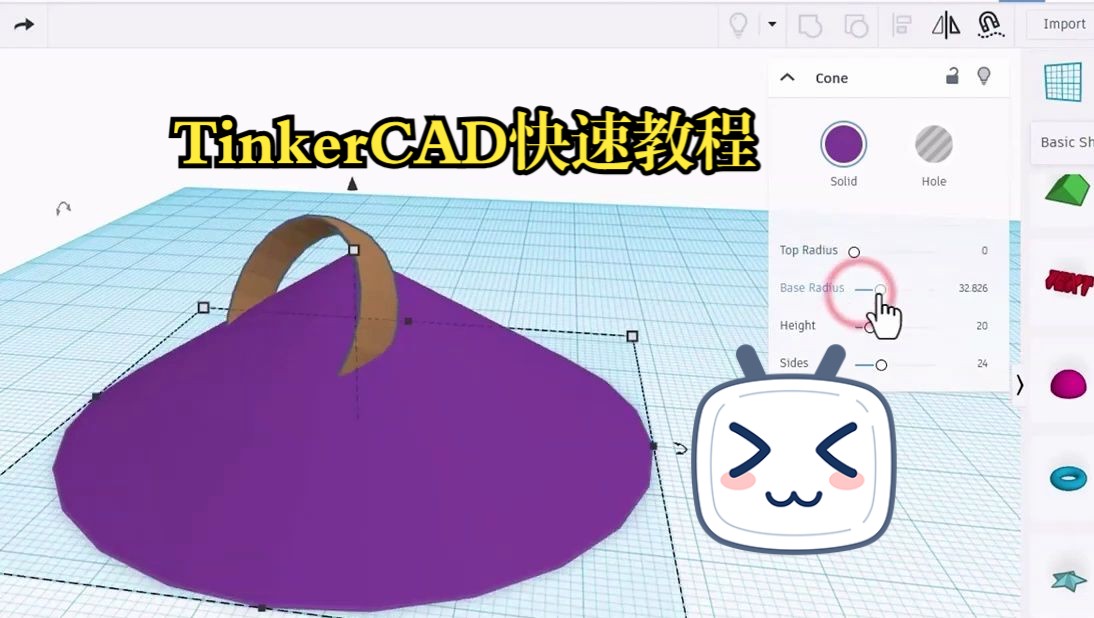
Task: Toggle the lock icon on the Cone panel
Action: click(951, 76)
